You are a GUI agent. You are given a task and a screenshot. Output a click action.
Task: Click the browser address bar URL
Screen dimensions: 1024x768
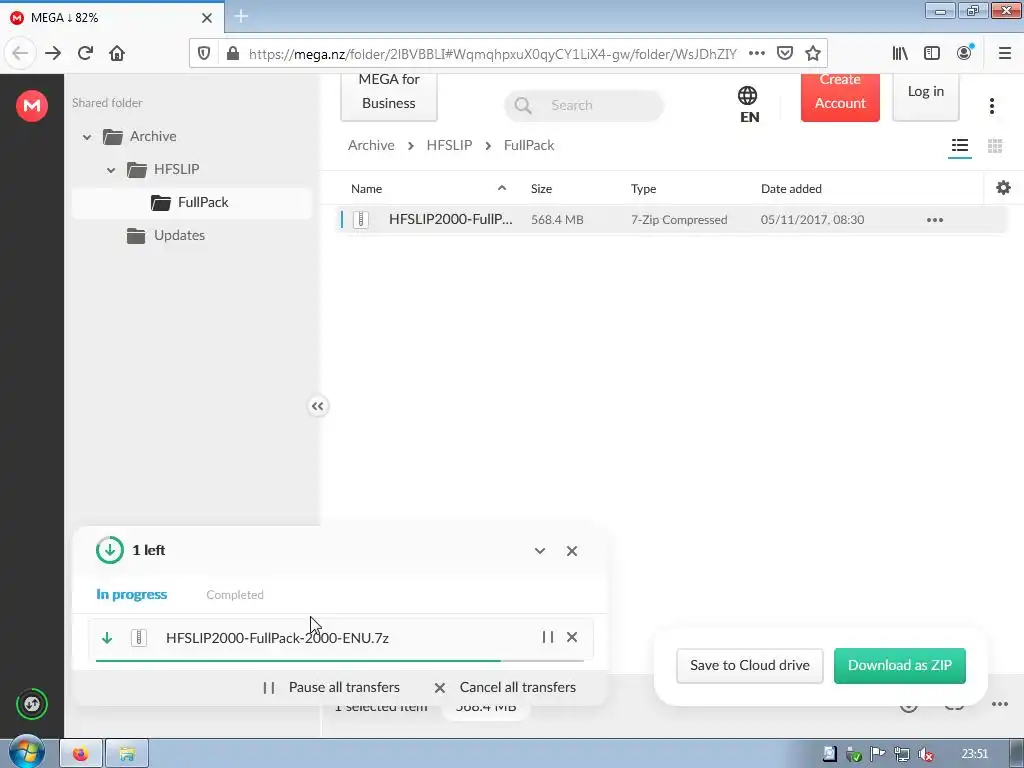pos(492,54)
